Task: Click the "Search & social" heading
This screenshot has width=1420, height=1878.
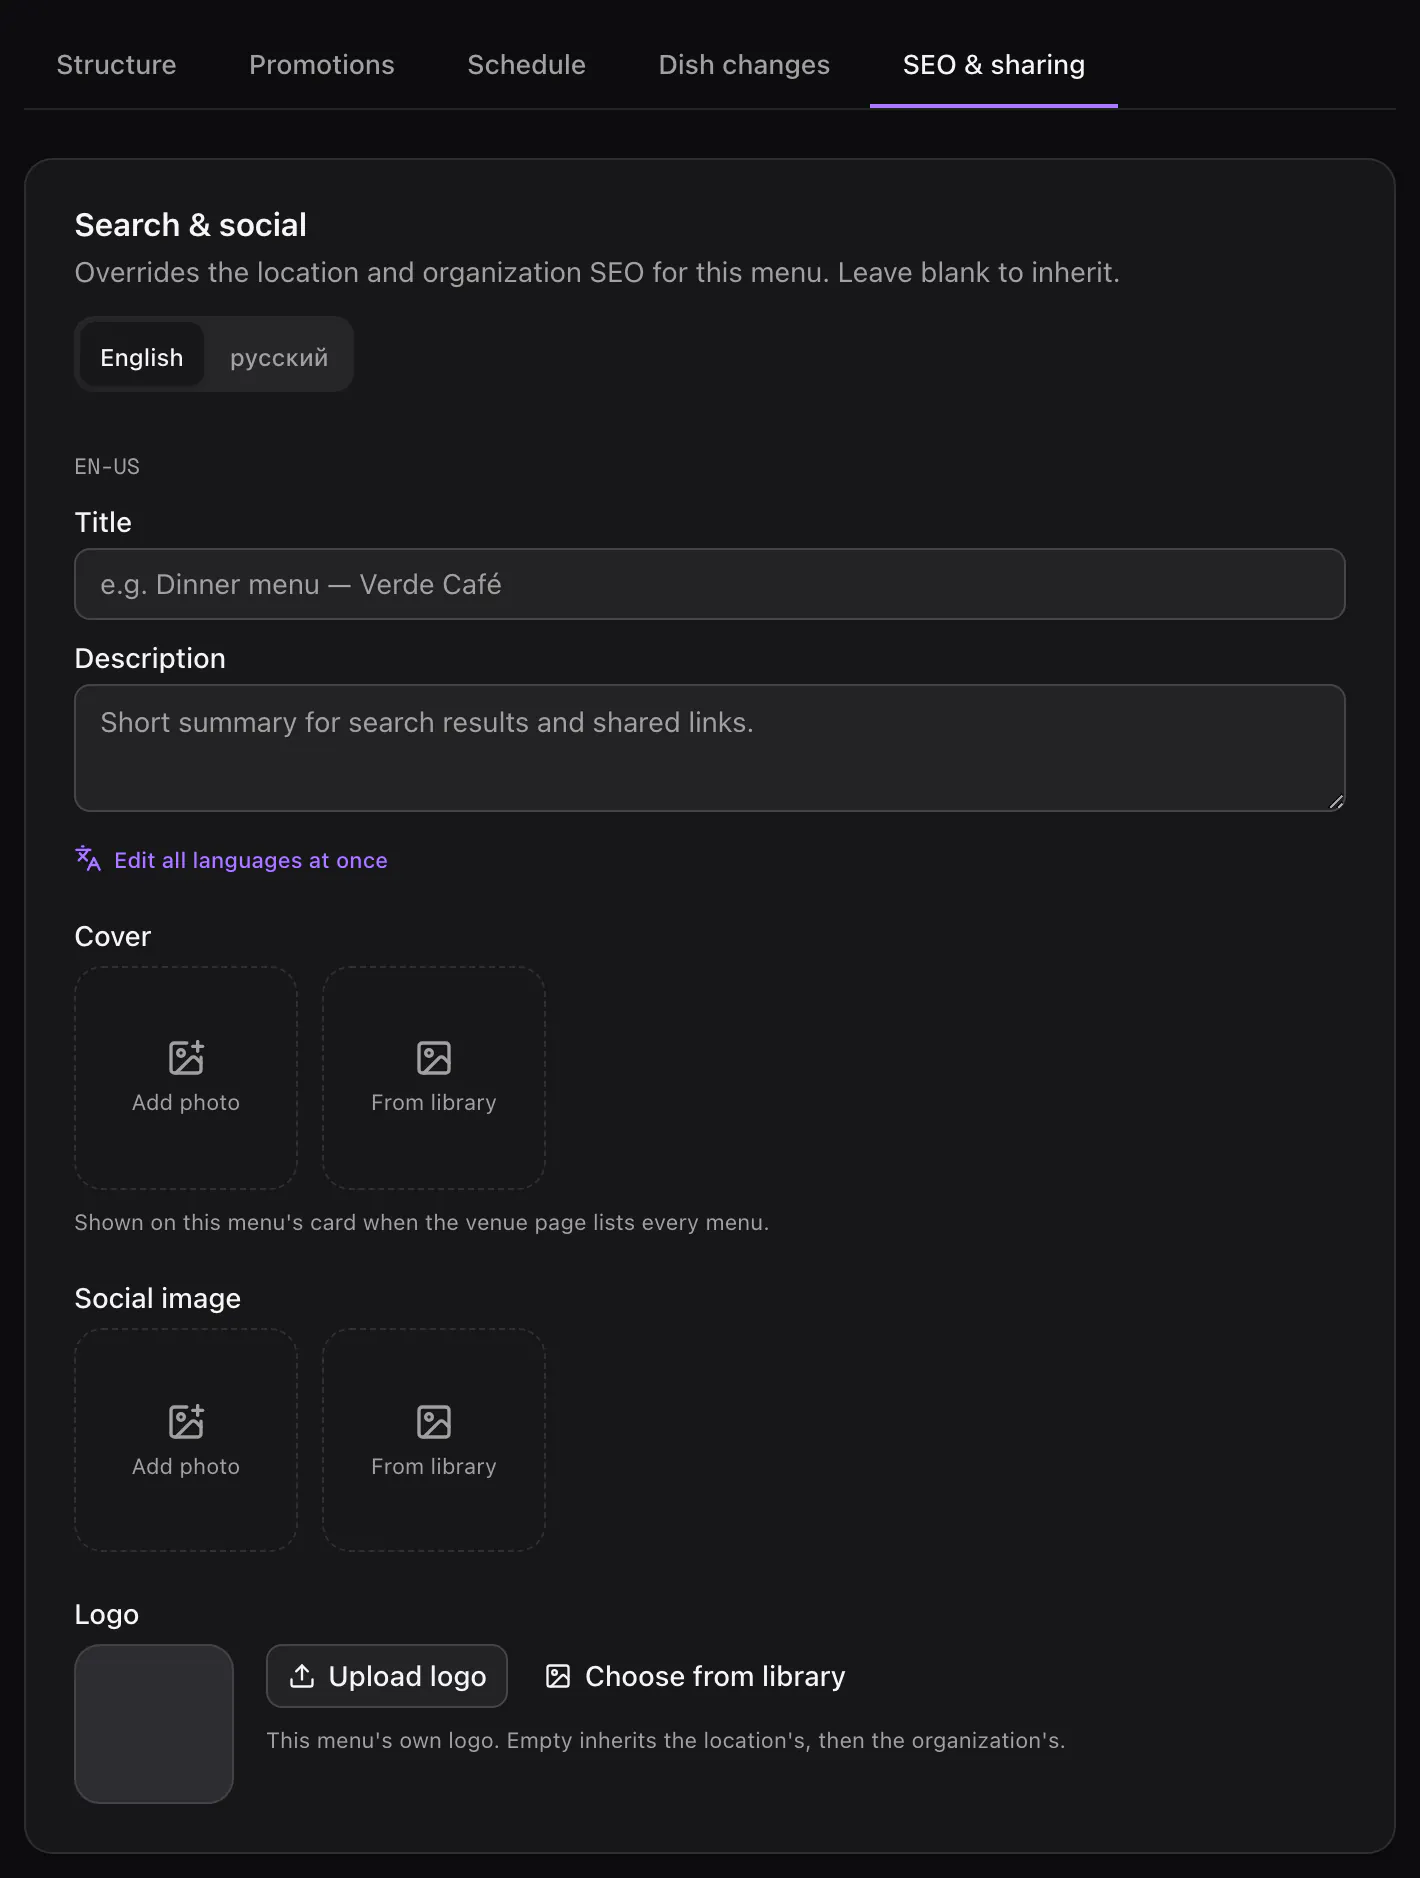Action: [x=191, y=225]
